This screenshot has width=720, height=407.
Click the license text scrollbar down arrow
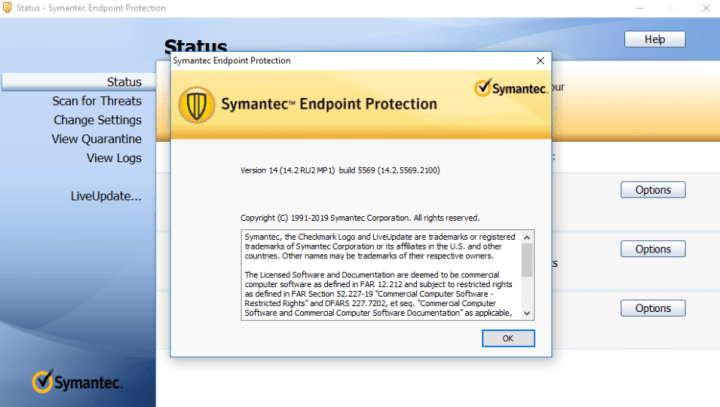pos(527,312)
